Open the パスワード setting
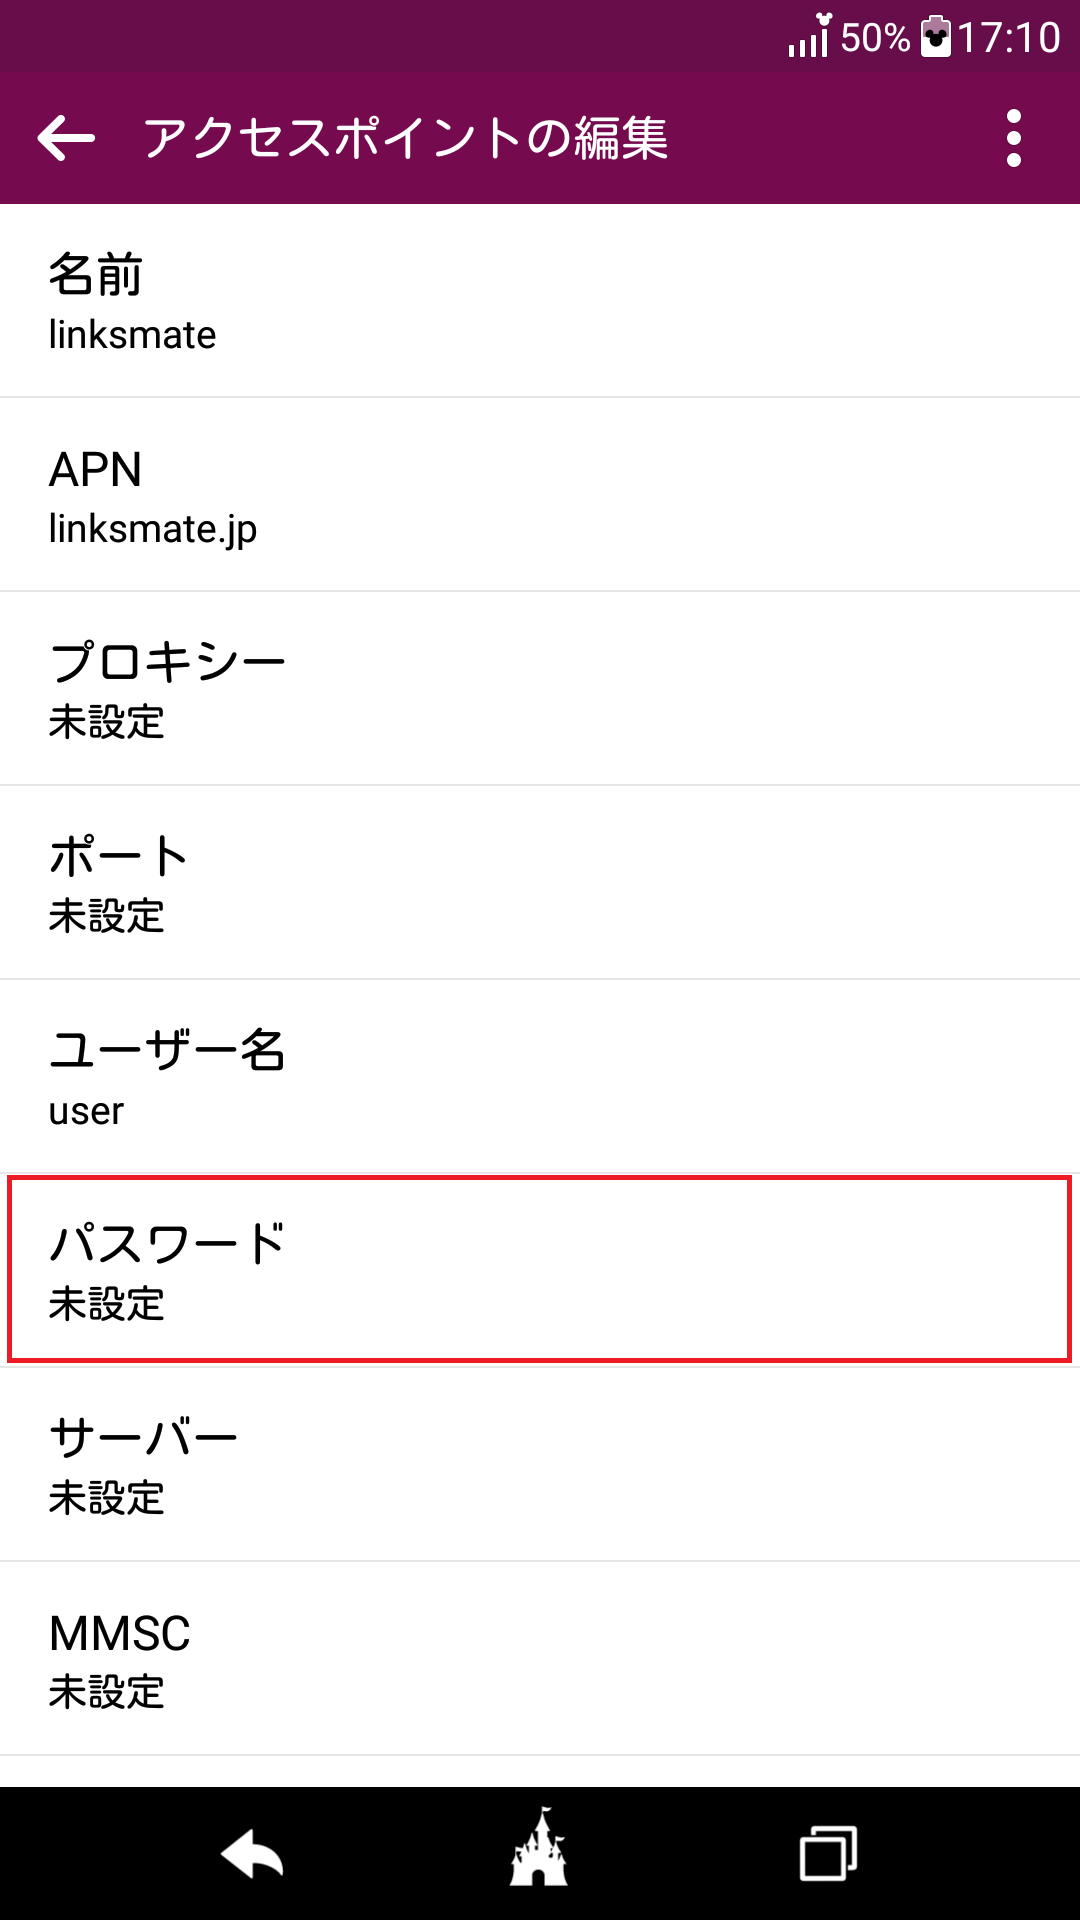1080x1920 pixels. (540, 1270)
